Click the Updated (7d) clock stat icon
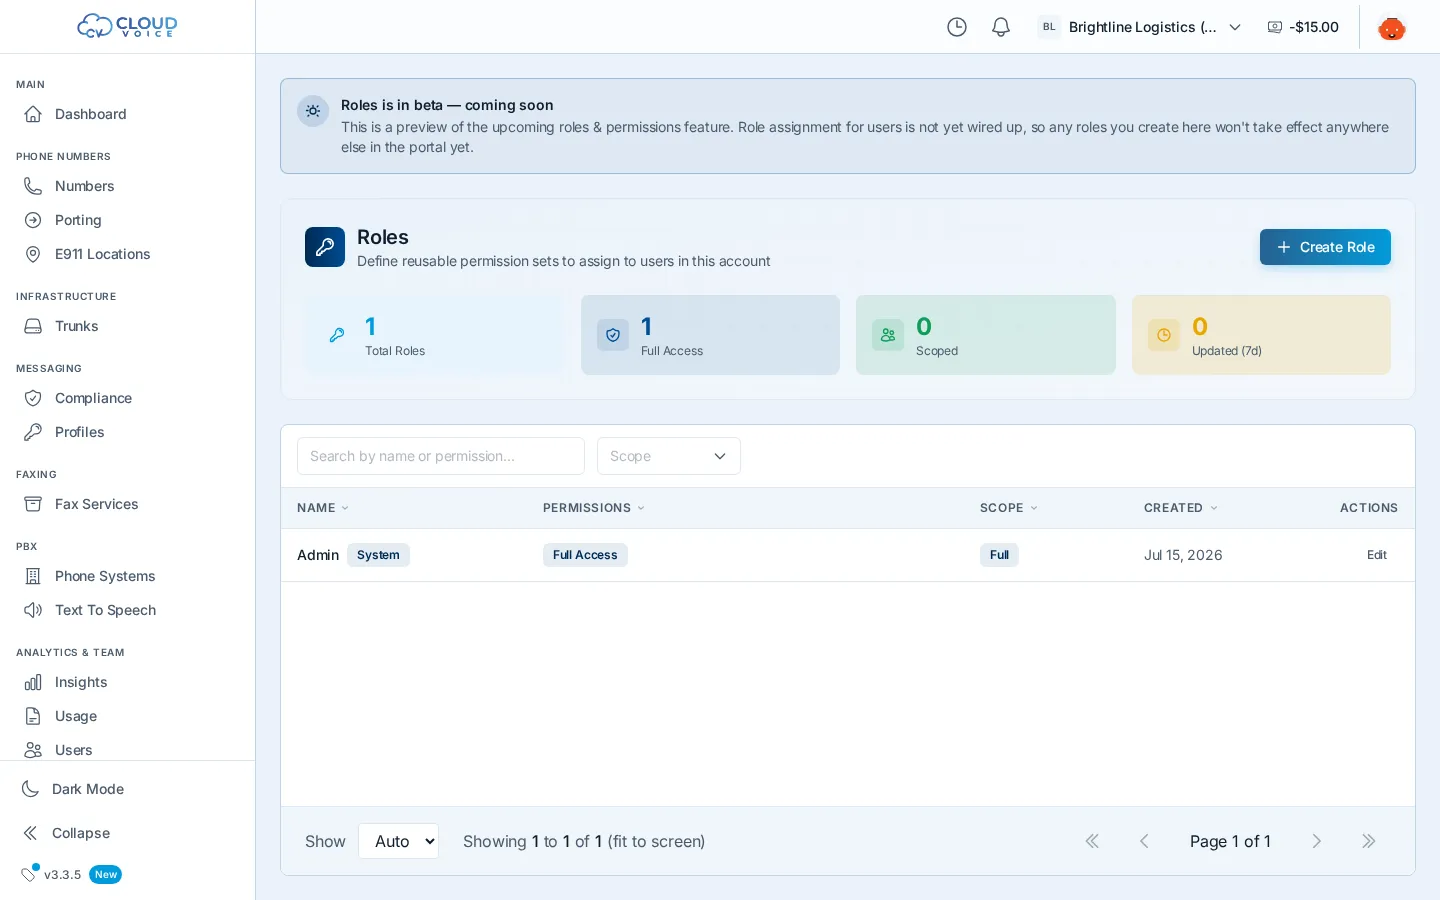The image size is (1440, 900). click(x=1164, y=335)
